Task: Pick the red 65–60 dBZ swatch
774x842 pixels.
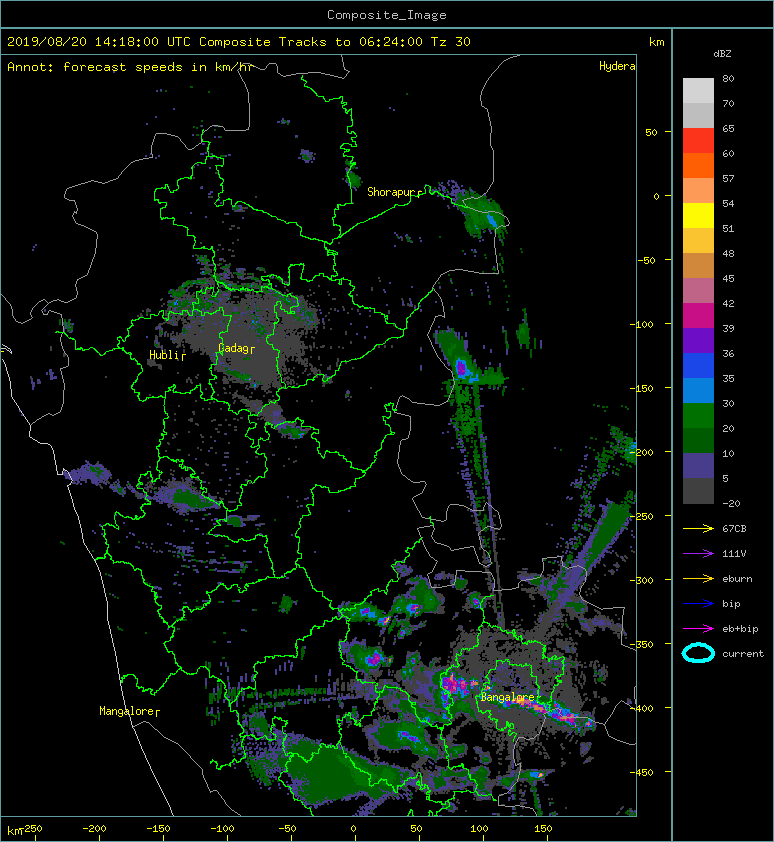Action: [x=698, y=141]
